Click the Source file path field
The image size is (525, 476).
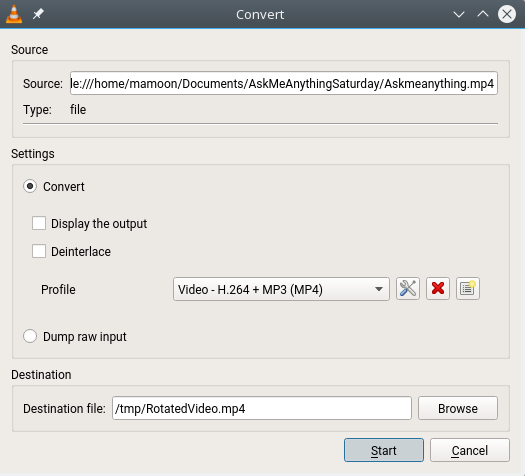pyautogui.click(x=284, y=83)
